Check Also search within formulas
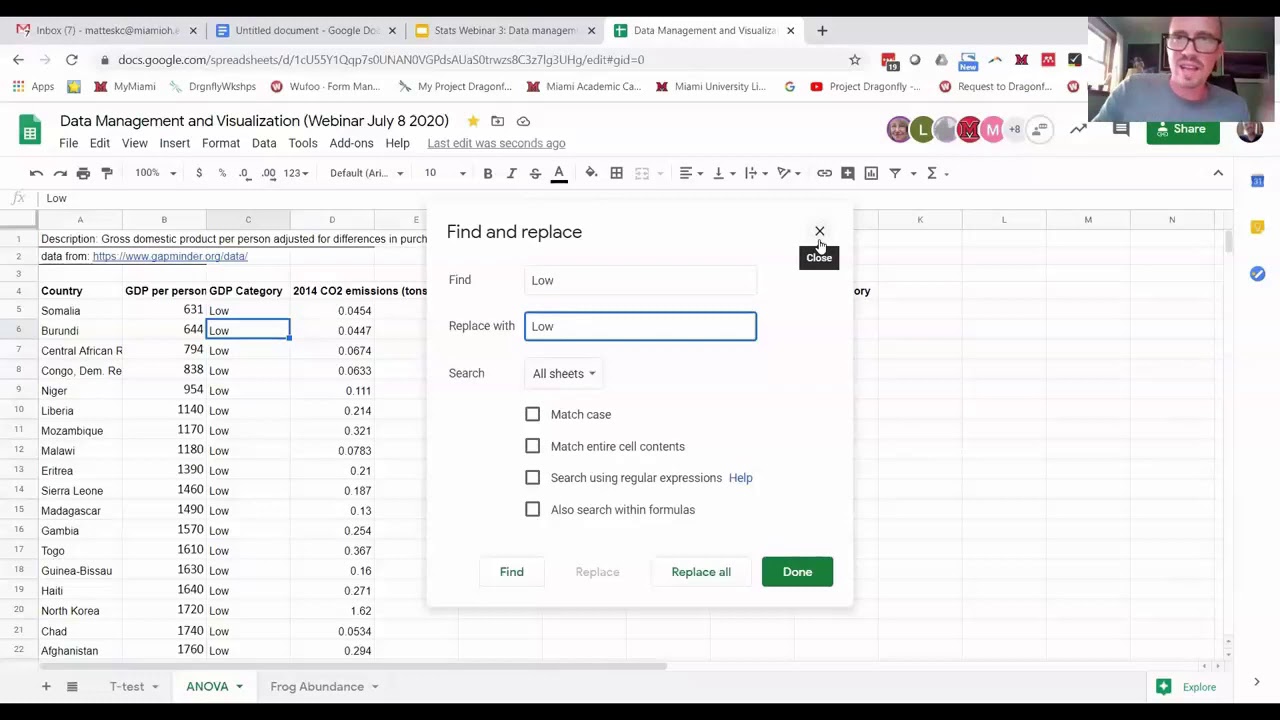 tap(532, 510)
